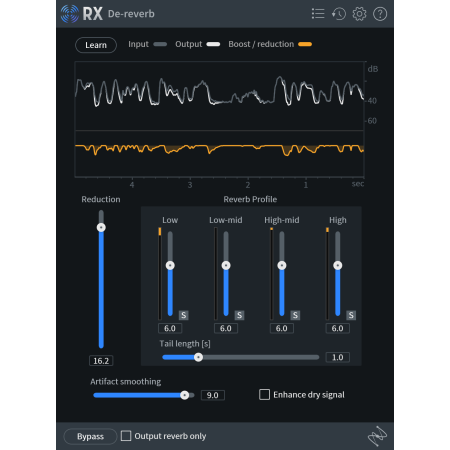Click the Tail length slider handle

[x=198, y=357]
